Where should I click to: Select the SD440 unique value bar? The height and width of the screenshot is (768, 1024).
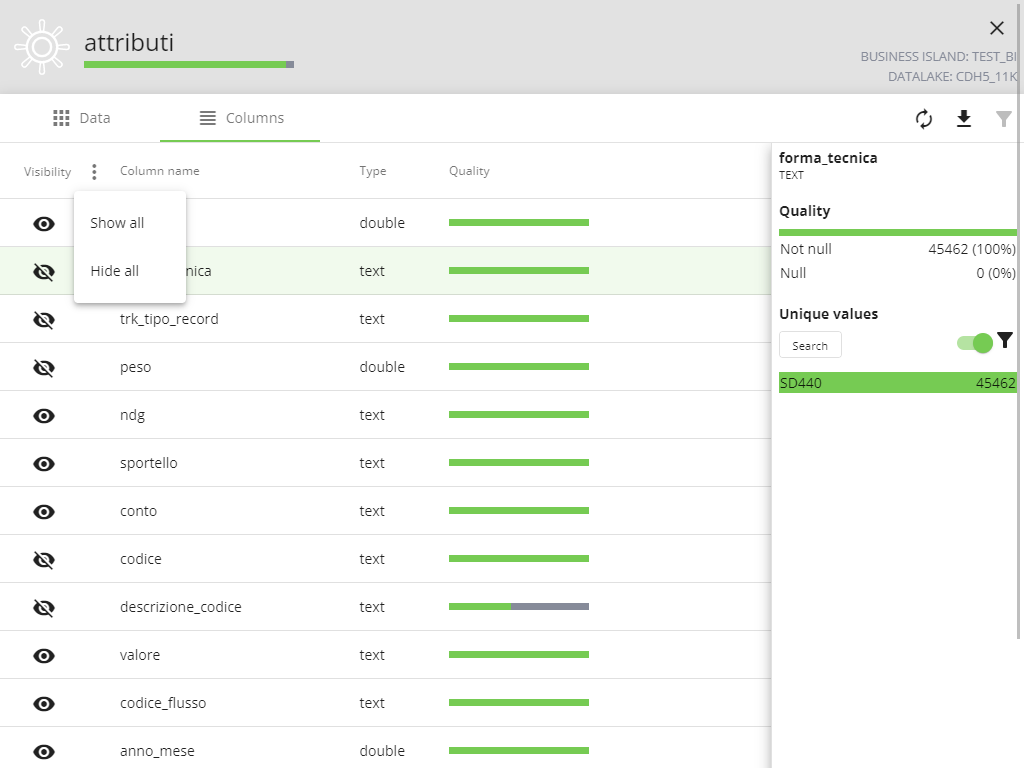(x=897, y=382)
